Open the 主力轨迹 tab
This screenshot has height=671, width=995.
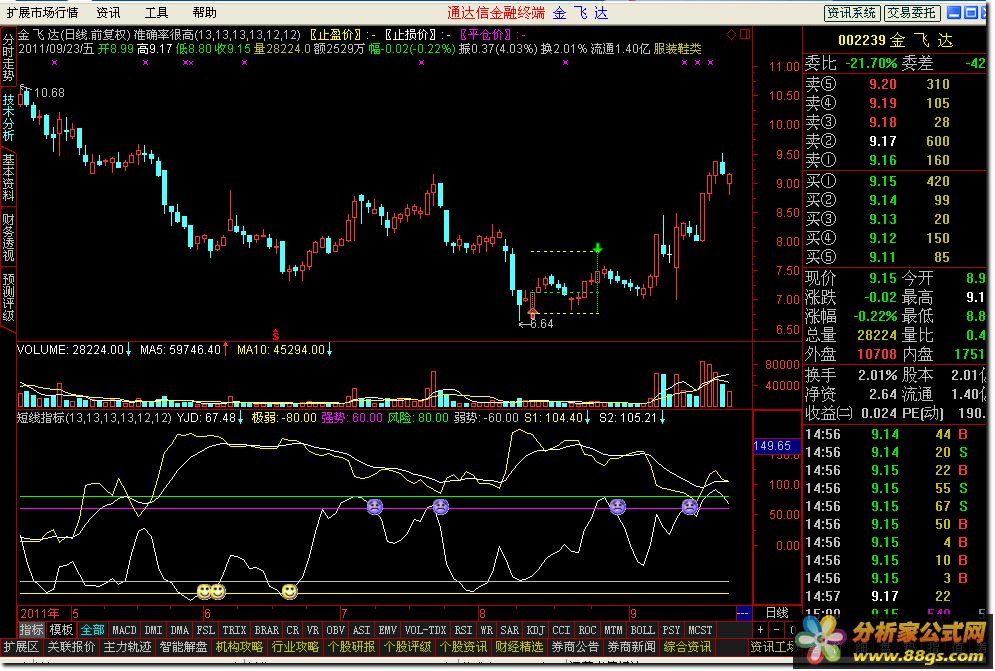[x=128, y=647]
